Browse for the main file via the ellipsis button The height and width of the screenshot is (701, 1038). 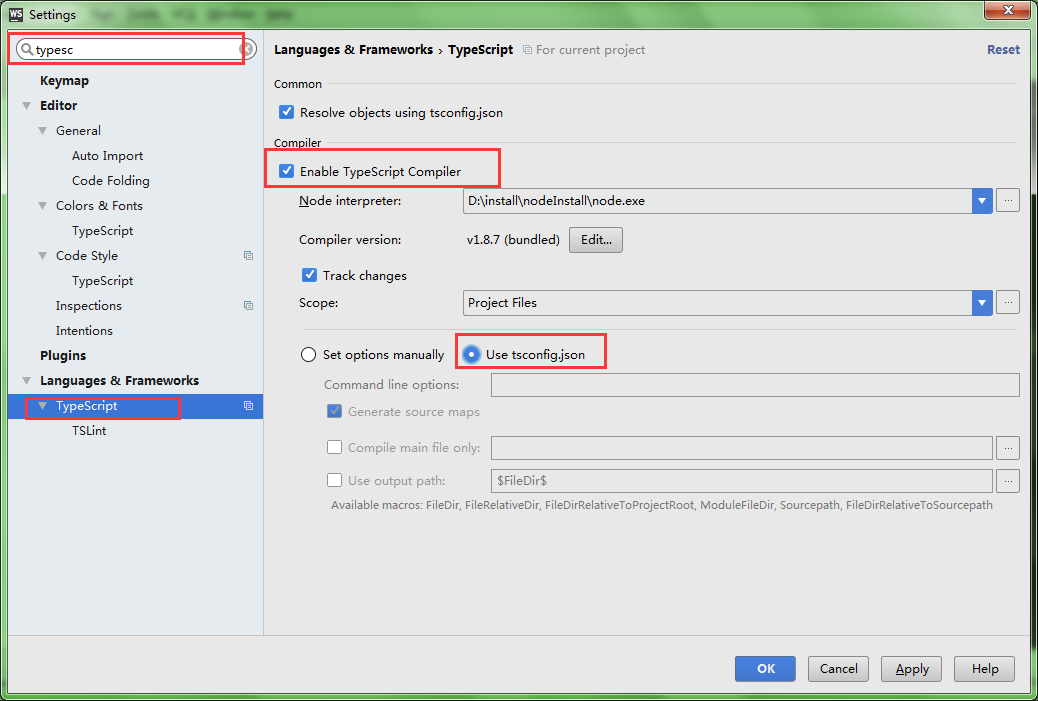tap(1008, 447)
